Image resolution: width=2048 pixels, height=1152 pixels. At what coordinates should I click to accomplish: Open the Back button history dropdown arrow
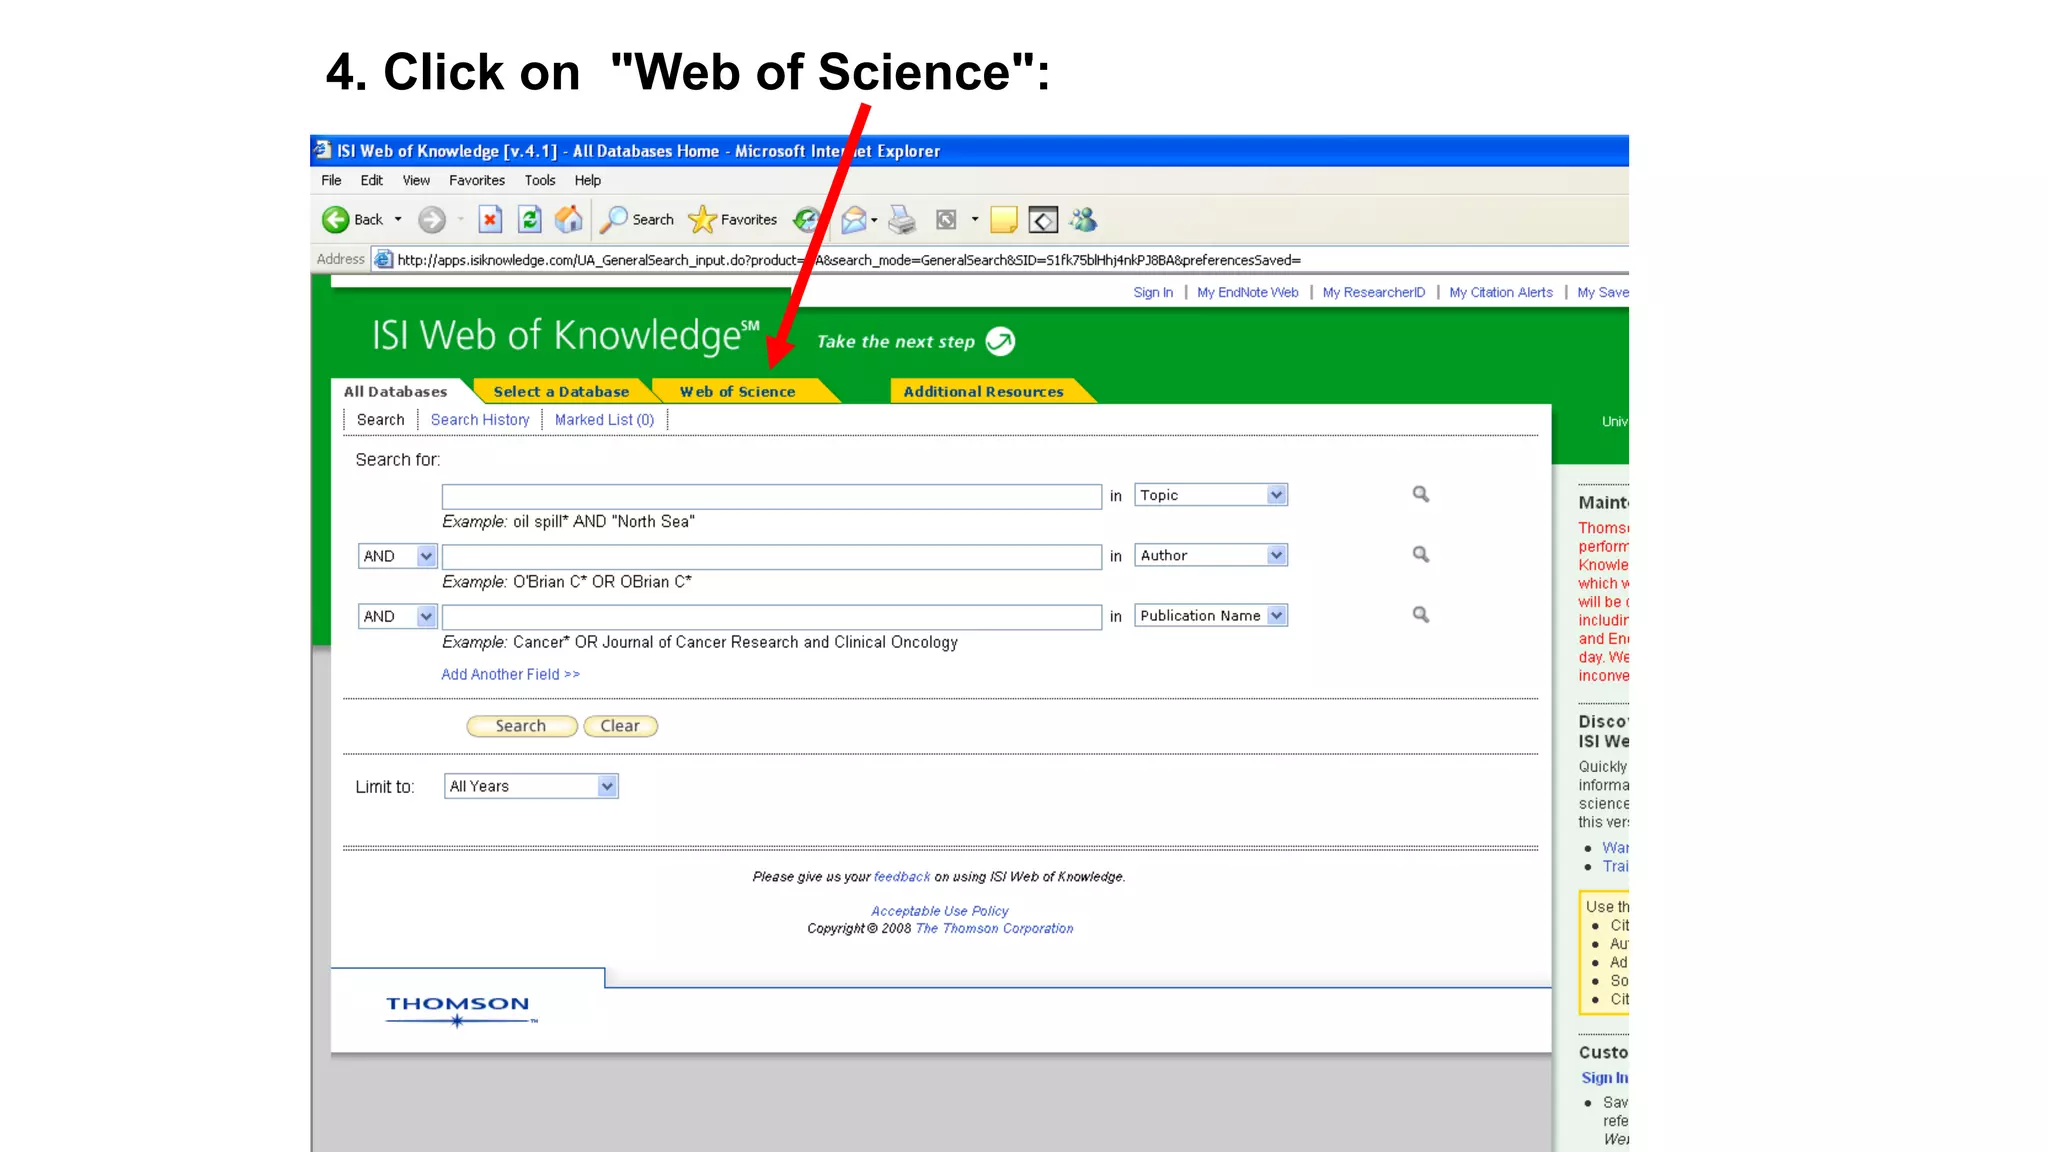(x=398, y=220)
